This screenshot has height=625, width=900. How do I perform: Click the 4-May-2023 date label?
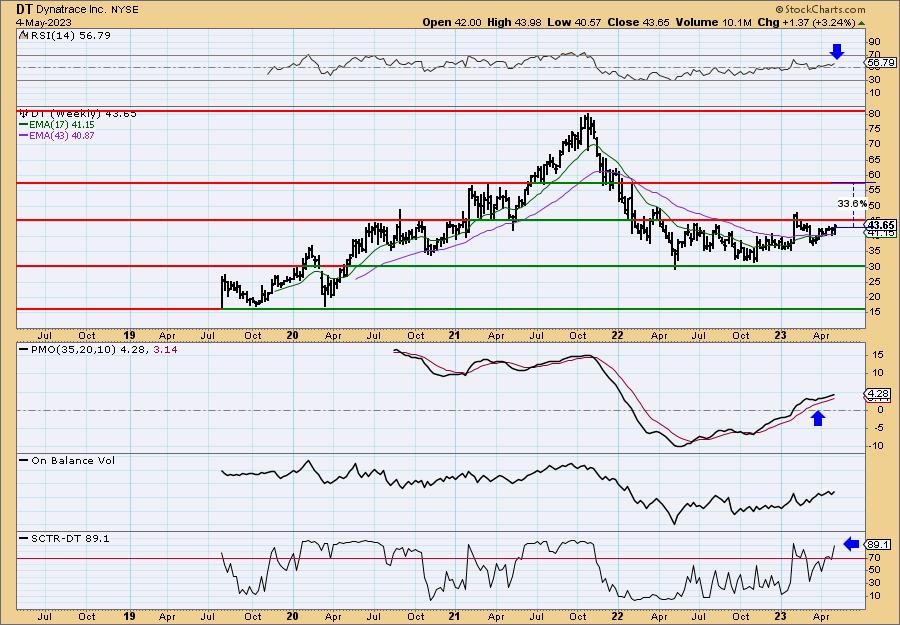tap(44, 22)
